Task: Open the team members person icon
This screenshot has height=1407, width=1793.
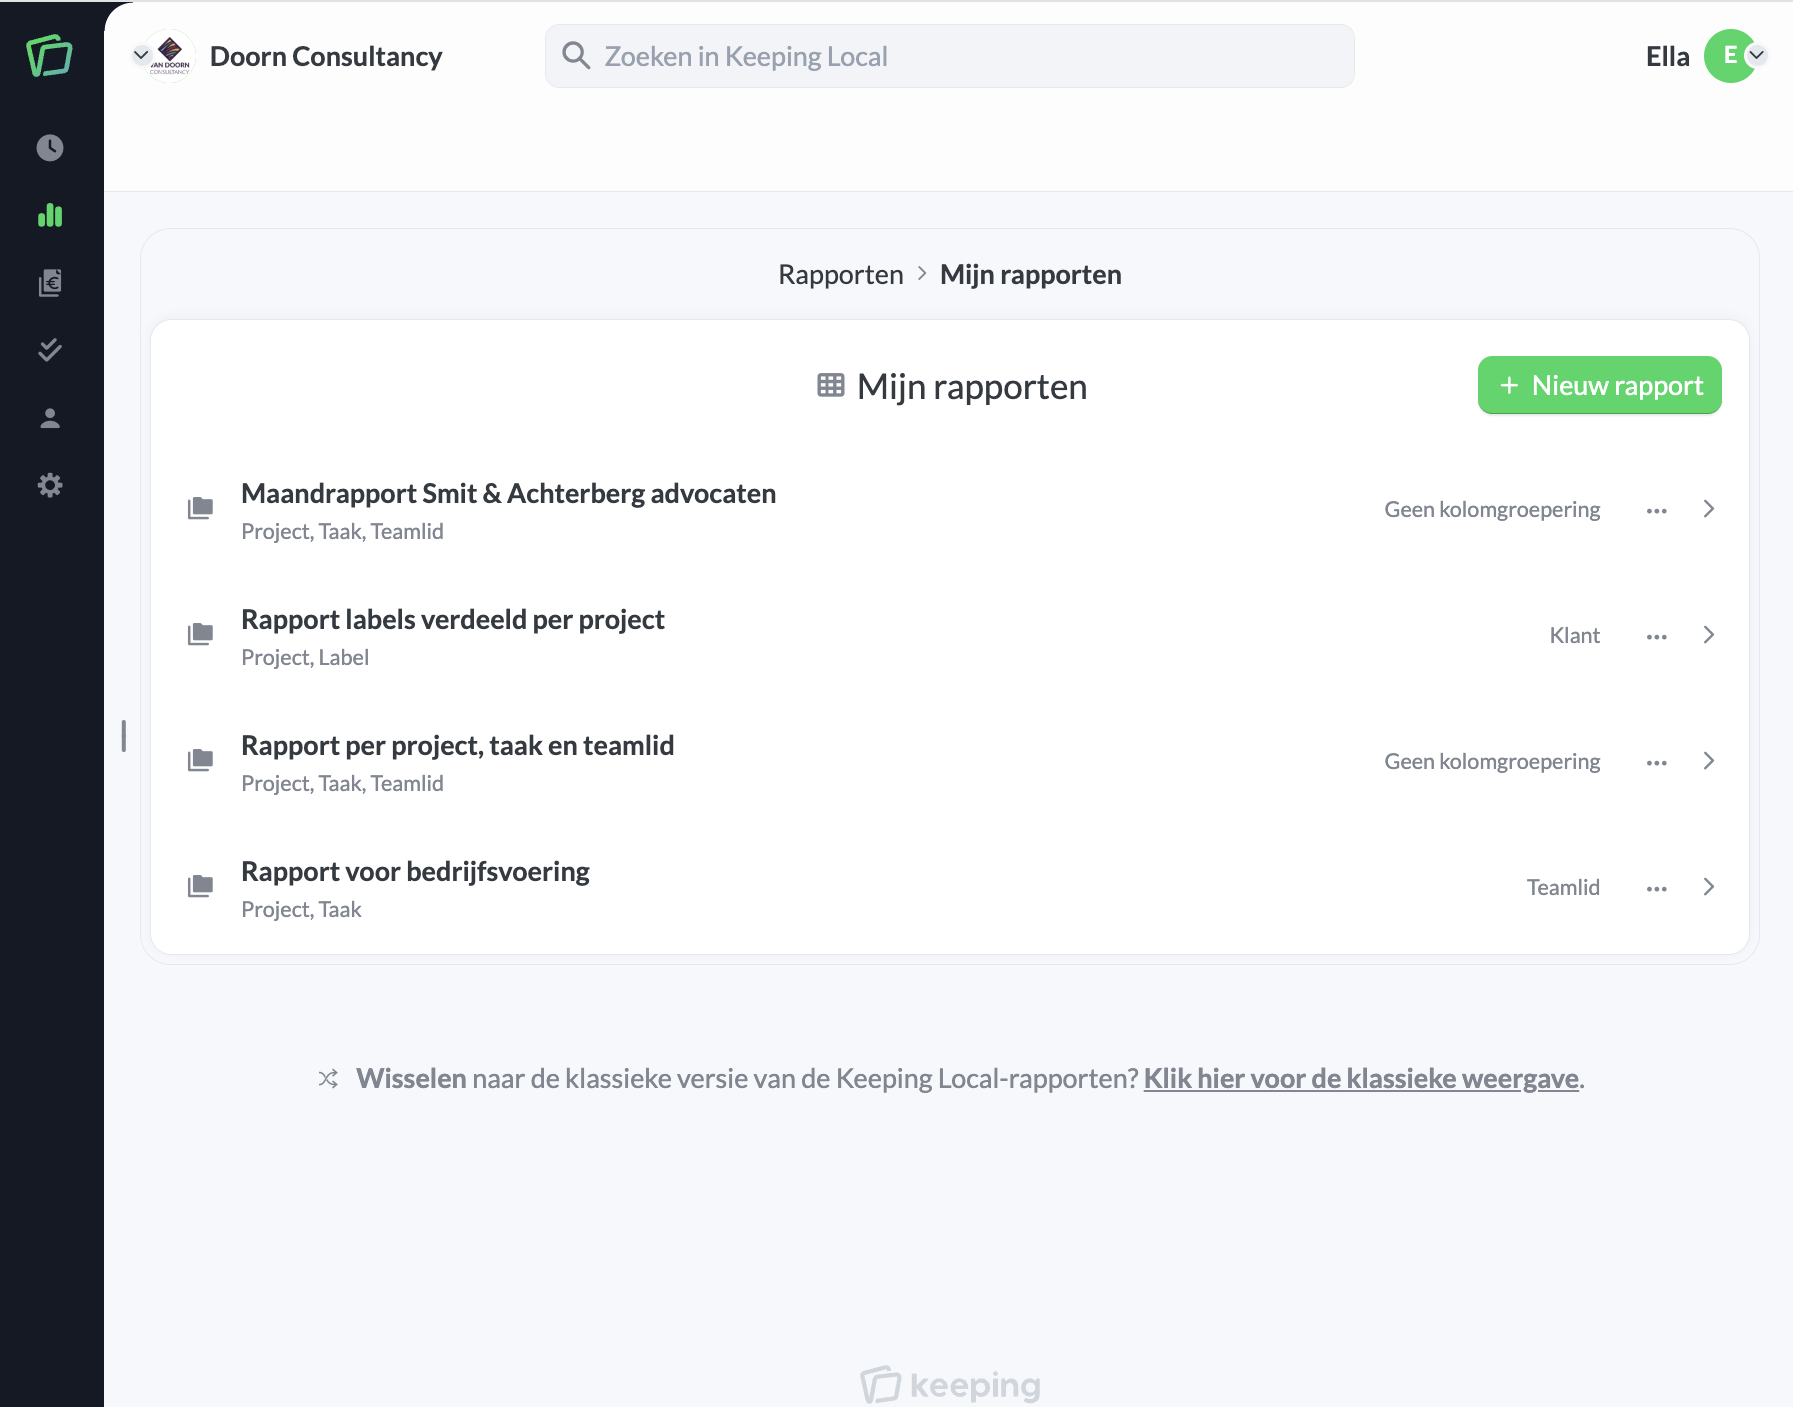Action: click(50, 418)
